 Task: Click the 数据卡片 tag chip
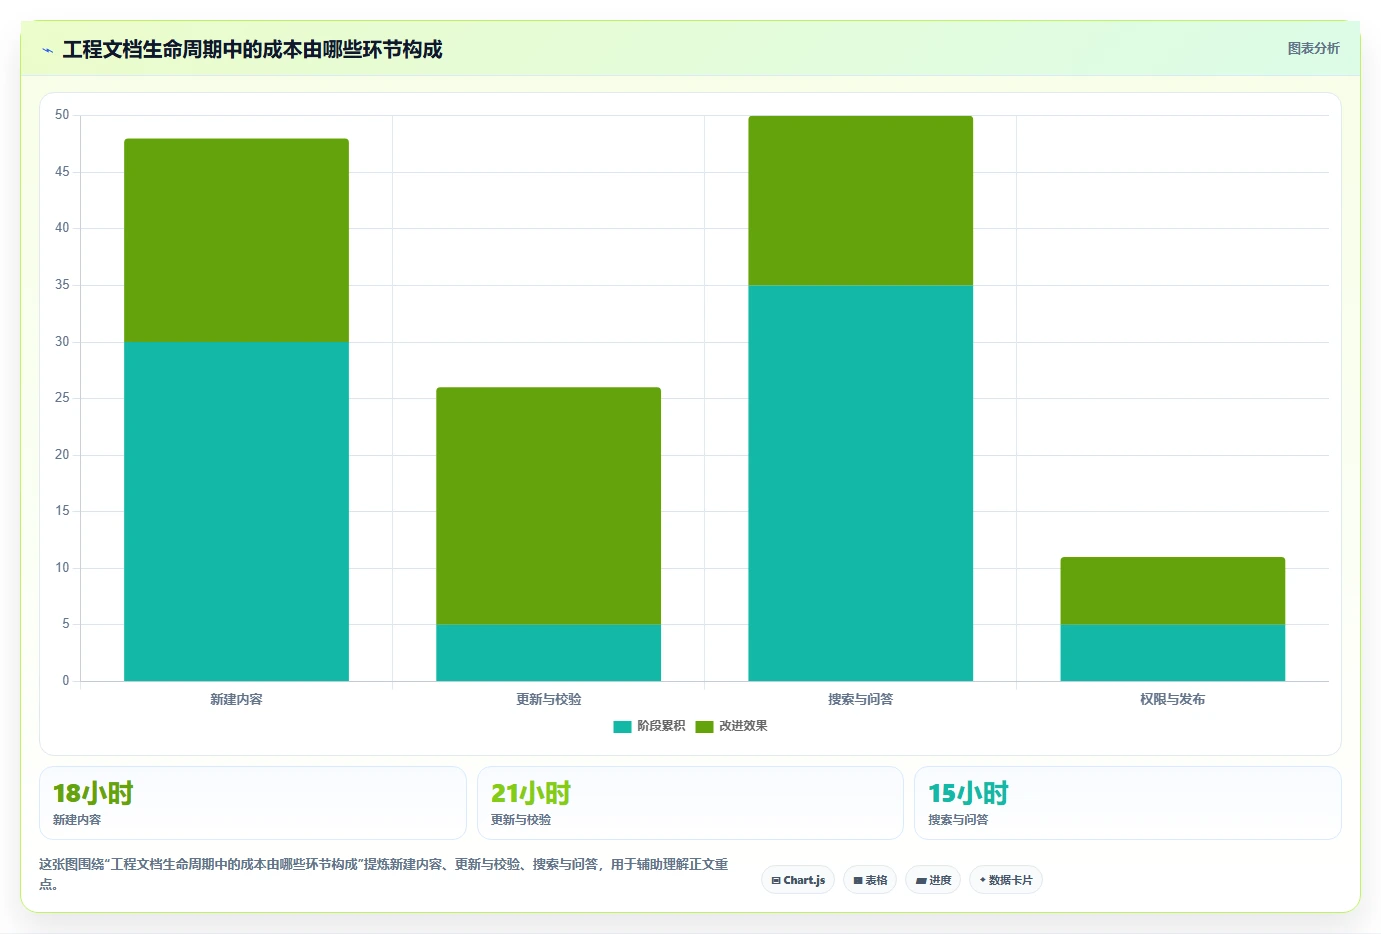(x=1006, y=880)
